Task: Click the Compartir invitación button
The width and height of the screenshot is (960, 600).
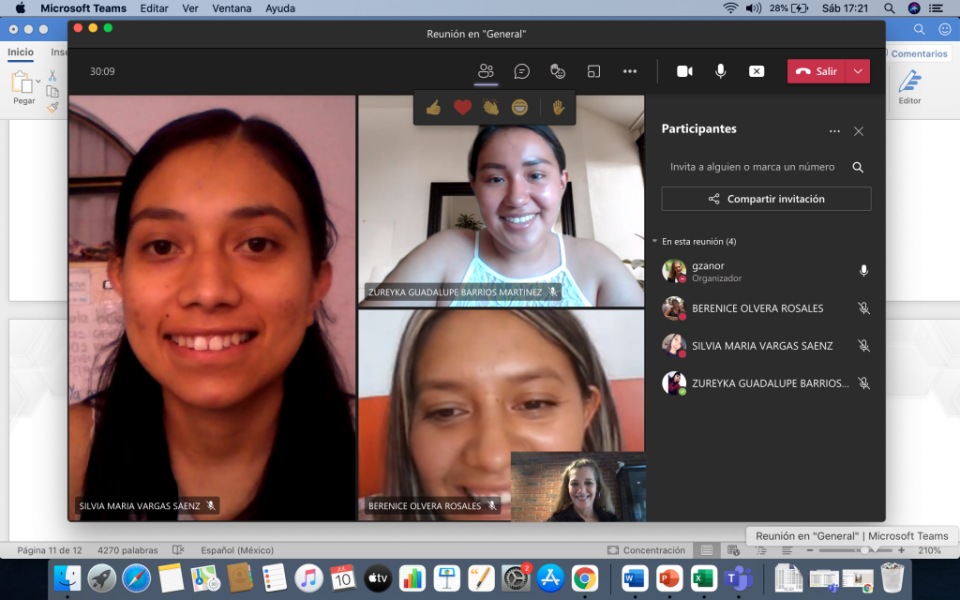Action: [766, 199]
